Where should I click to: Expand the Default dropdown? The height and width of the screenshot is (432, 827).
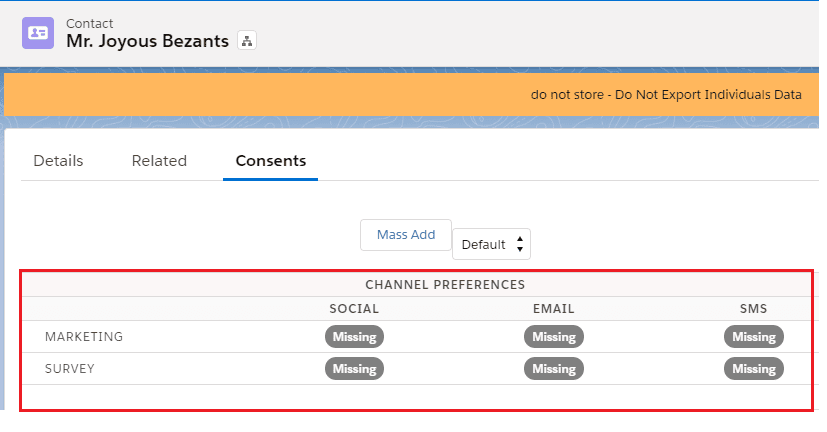click(491, 244)
